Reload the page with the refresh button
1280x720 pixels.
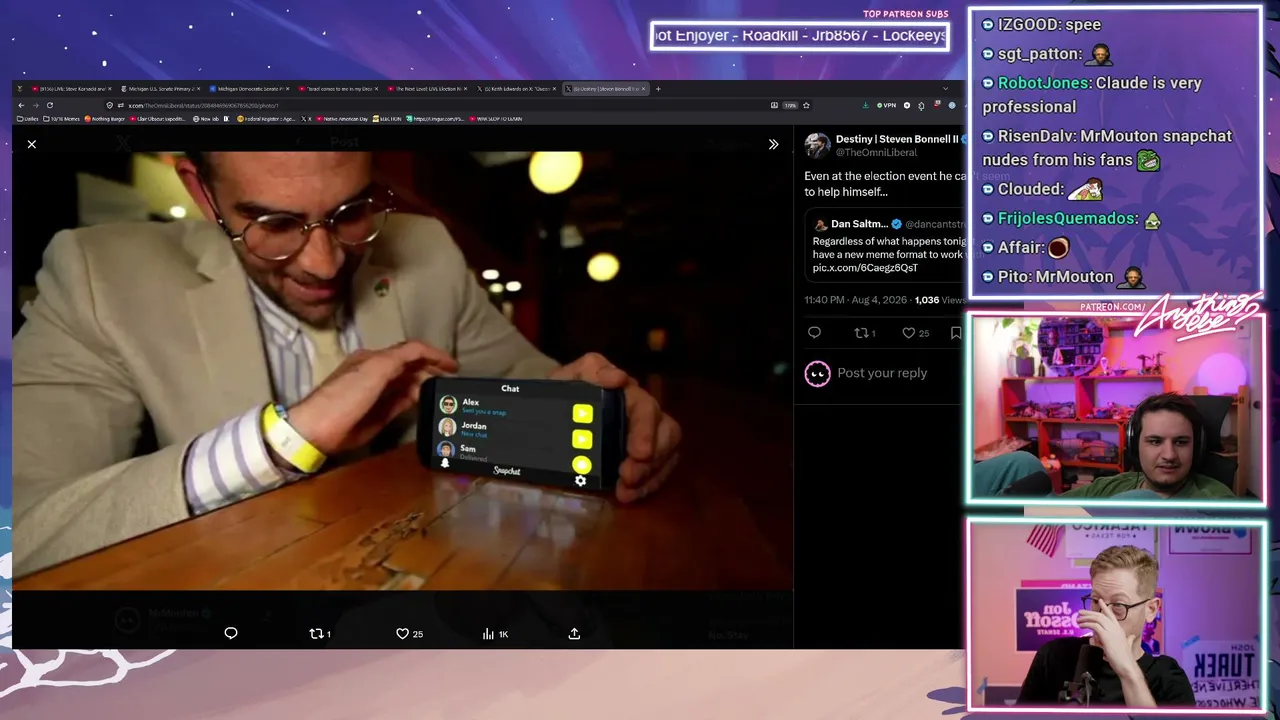pos(49,105)
